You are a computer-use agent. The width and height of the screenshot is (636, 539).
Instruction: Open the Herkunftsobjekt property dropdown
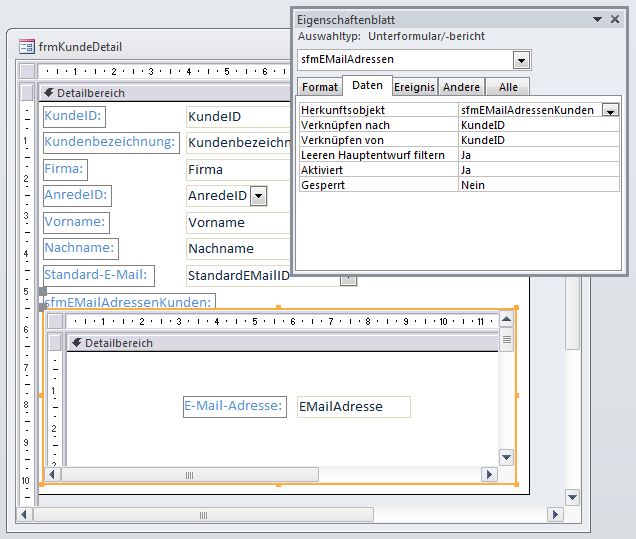(609, 110)
